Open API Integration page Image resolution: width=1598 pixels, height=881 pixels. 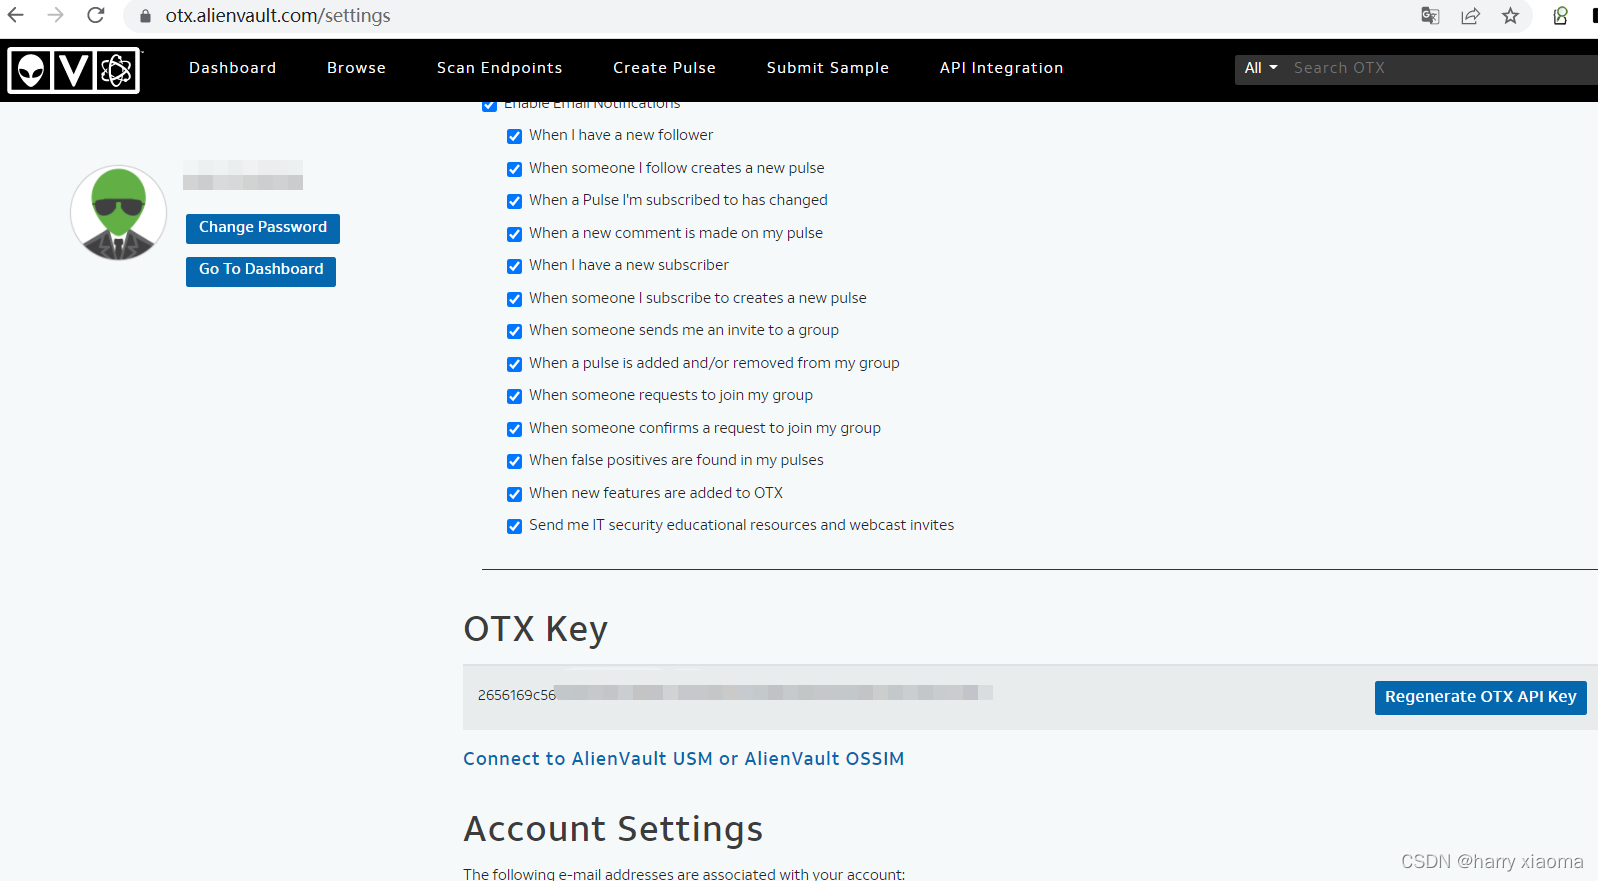pyautogui.click(x=1001, y=68)
